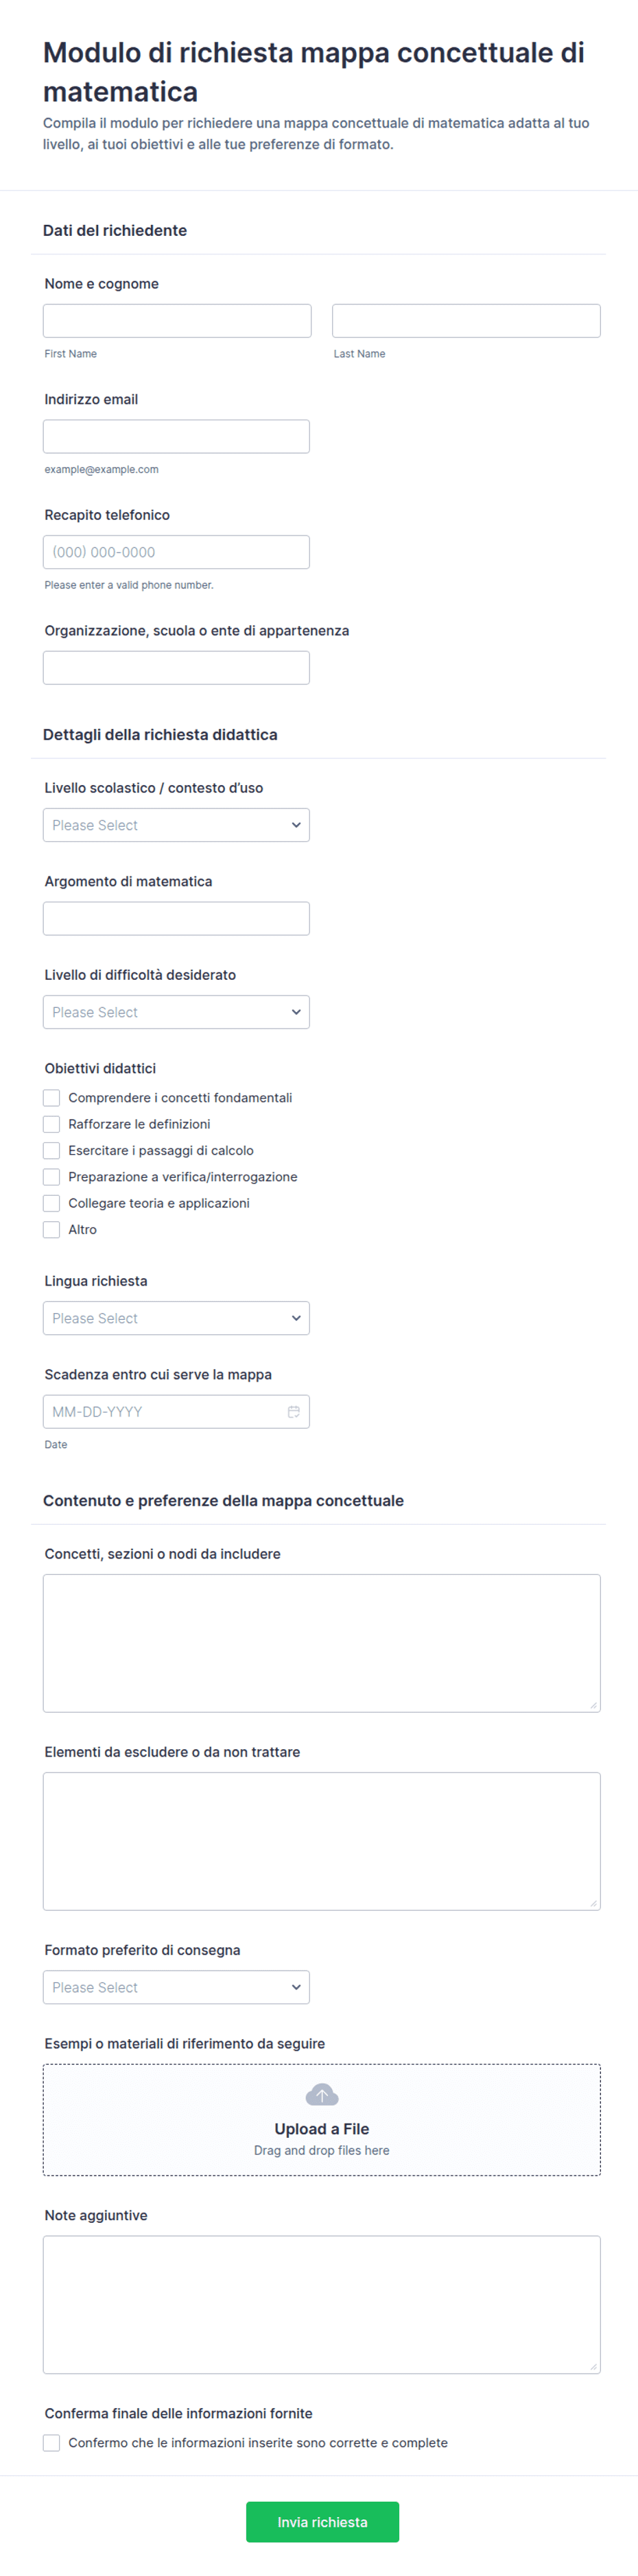Enable "Preparazione a verifica/interrogazione" option
The height and width of the screenshot is (2576, 638).
[52, 1176]
